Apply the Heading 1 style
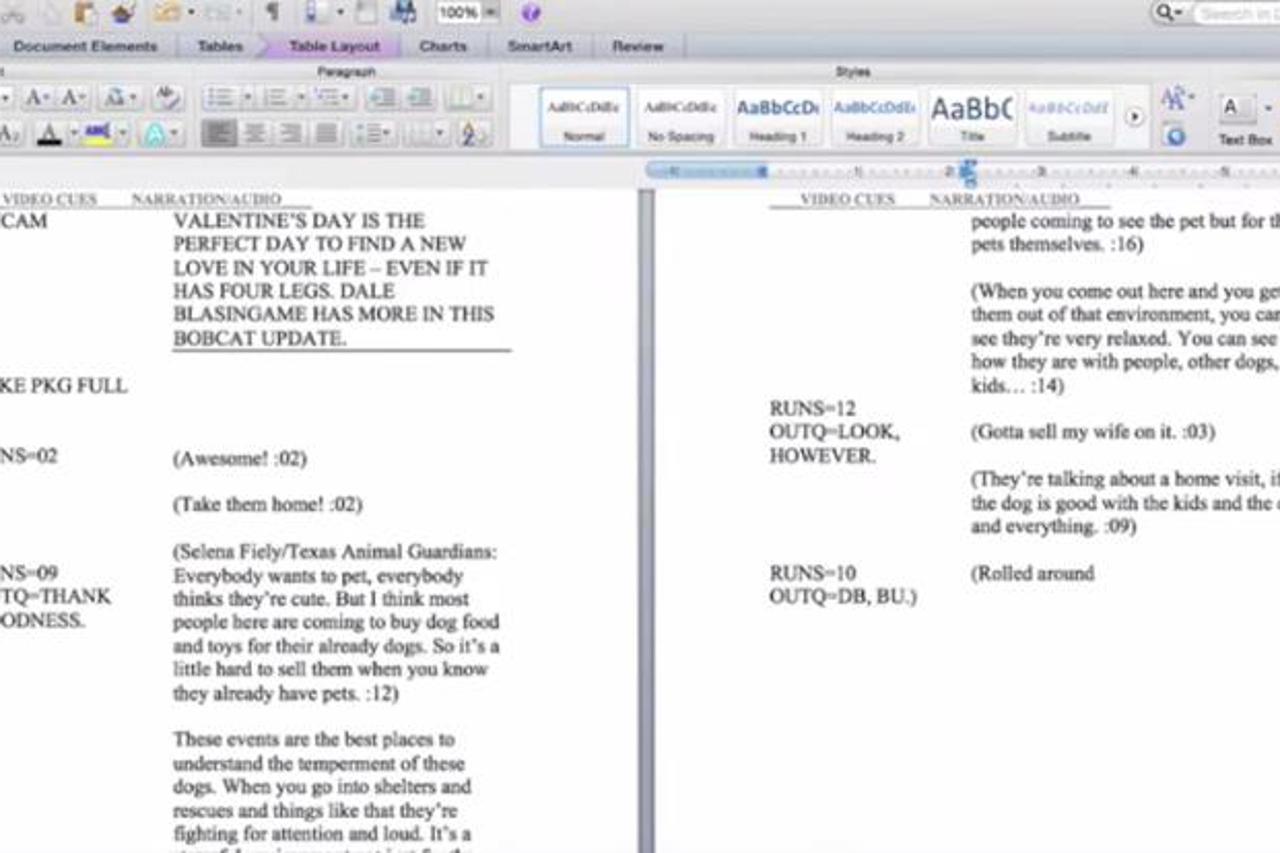This screenshot has width=1280, height=853. [777, 117]
